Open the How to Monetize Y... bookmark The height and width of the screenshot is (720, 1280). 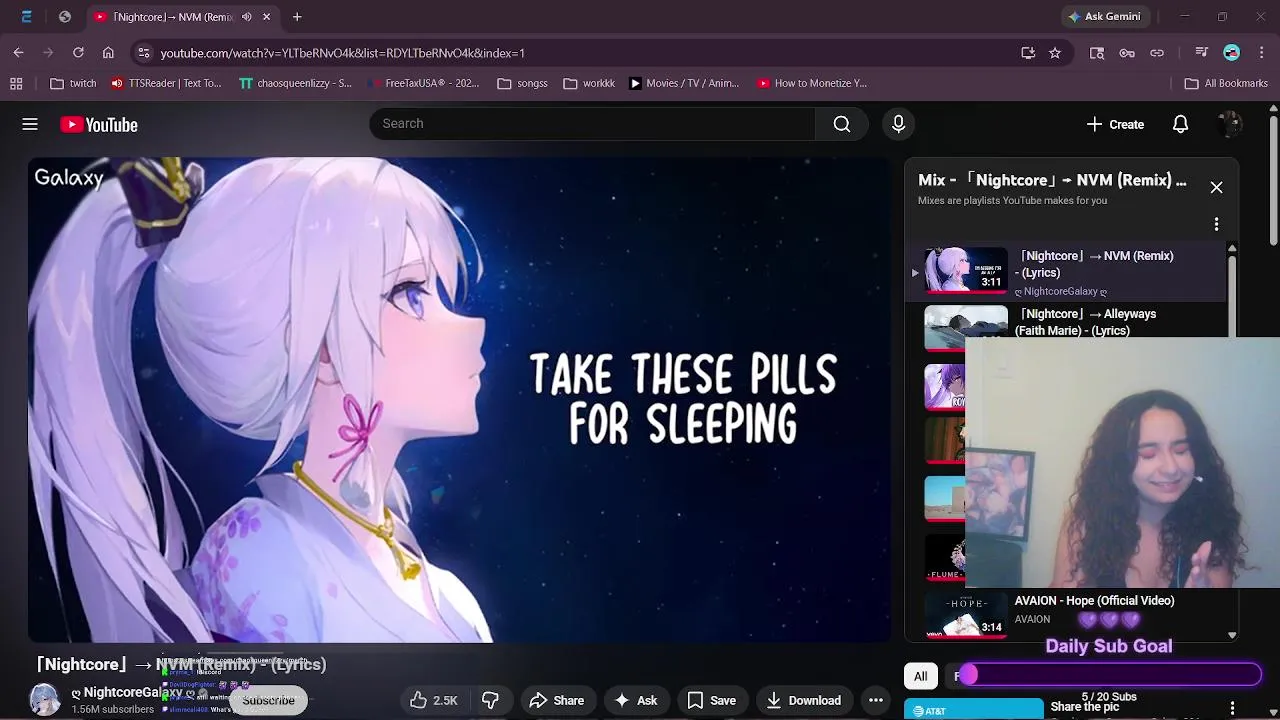tap(812, 83)
